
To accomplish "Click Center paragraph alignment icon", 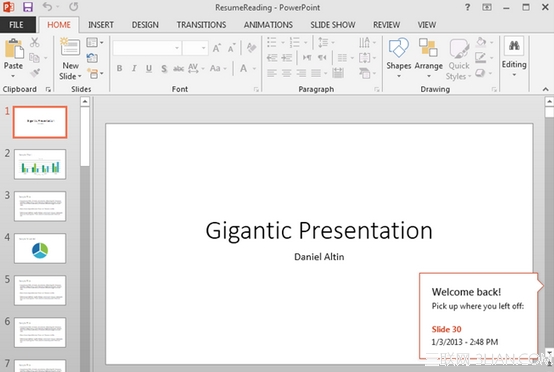I will pos(287,73).
